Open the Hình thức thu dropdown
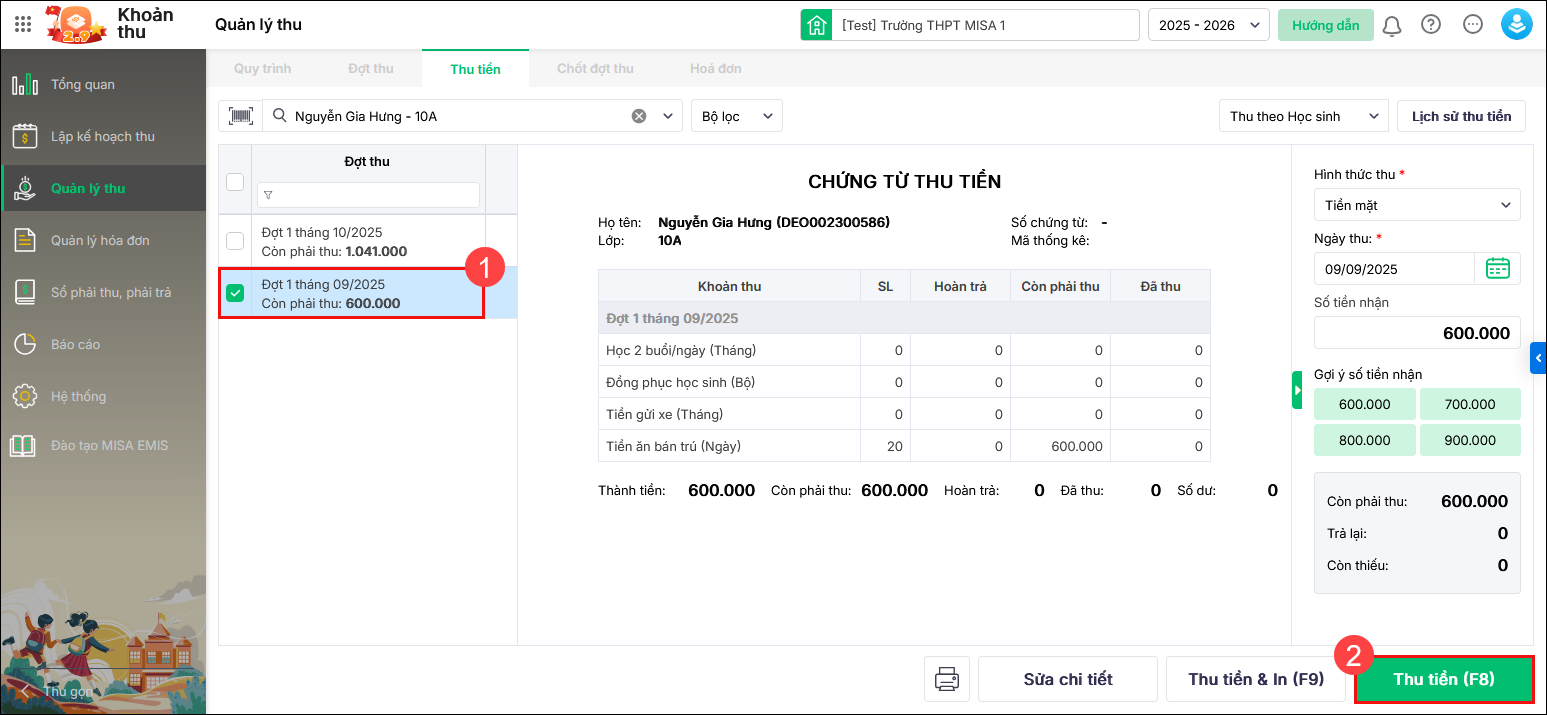1547x715 pixels. [1416, 205]
